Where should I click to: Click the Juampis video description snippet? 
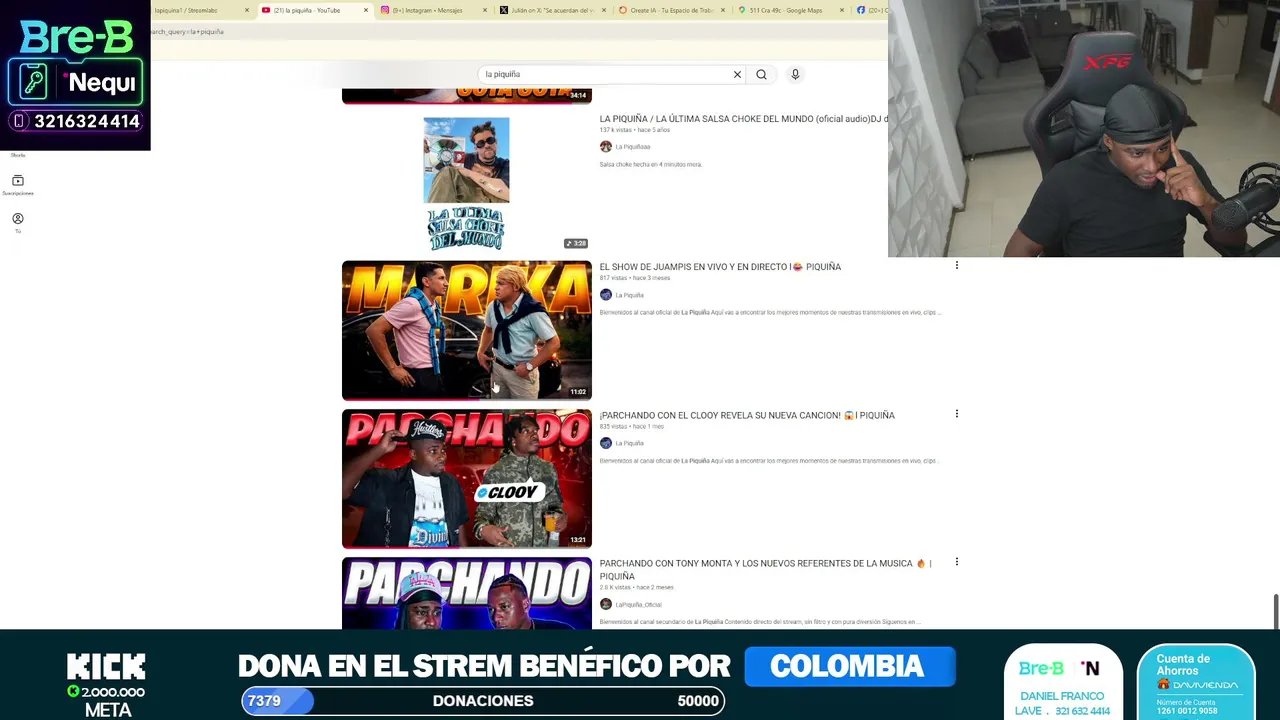coord(770,312)
